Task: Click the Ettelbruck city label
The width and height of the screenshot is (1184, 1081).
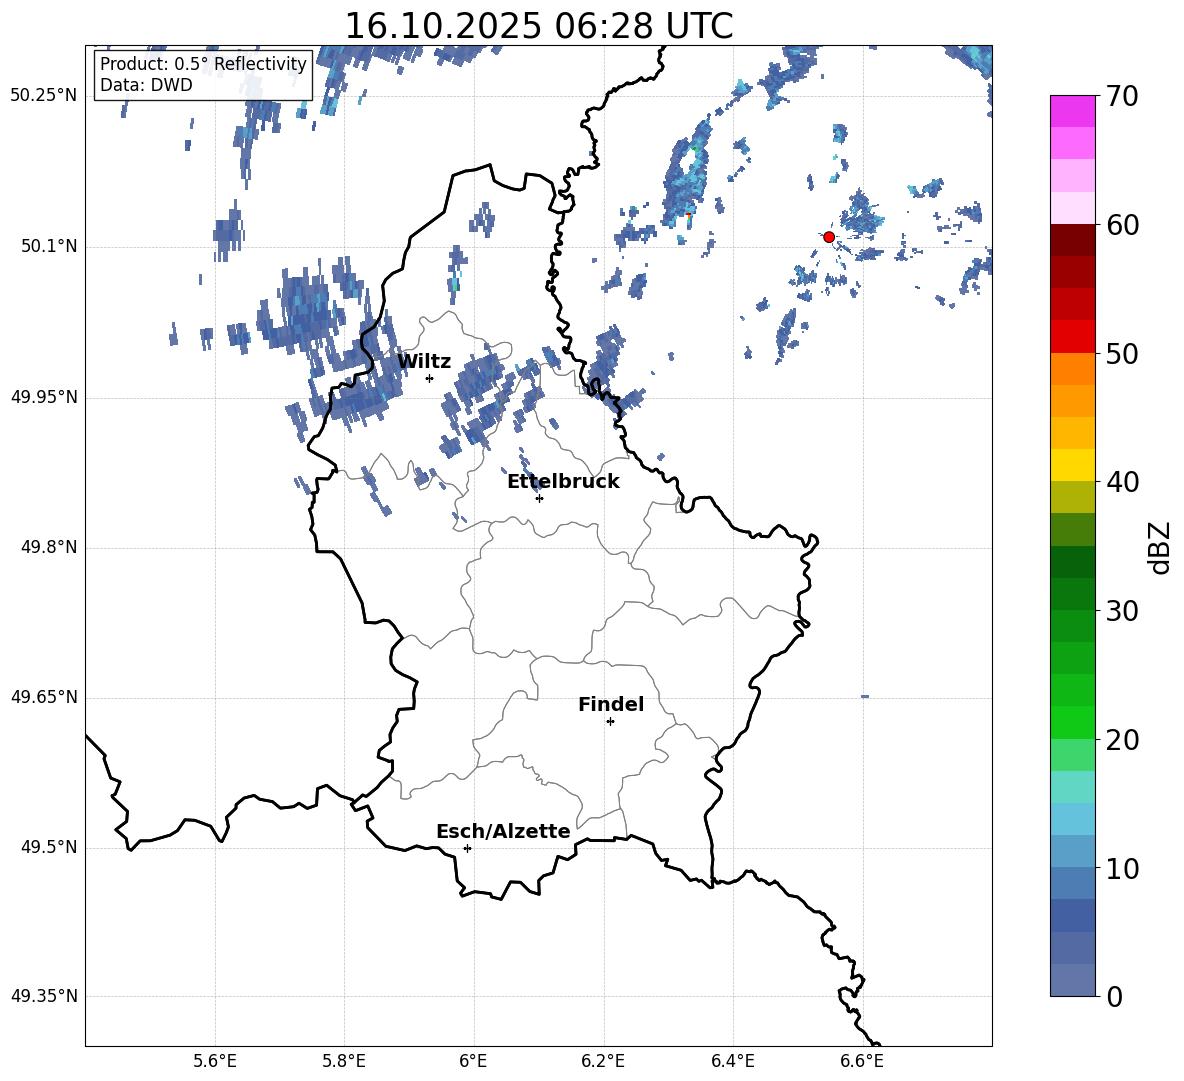Action: click(x=563, y=482)
